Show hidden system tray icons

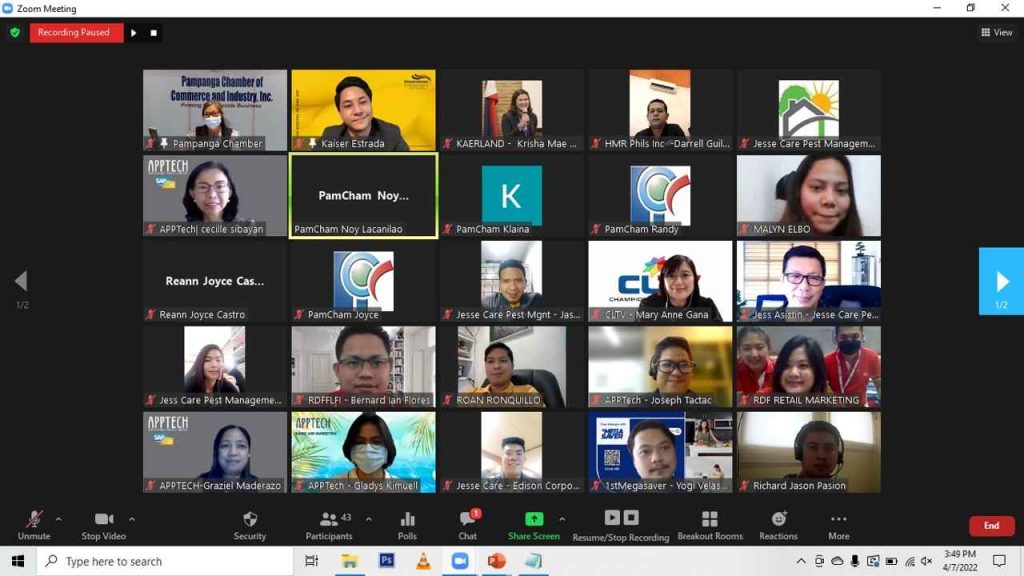click(x=801, y=561)
